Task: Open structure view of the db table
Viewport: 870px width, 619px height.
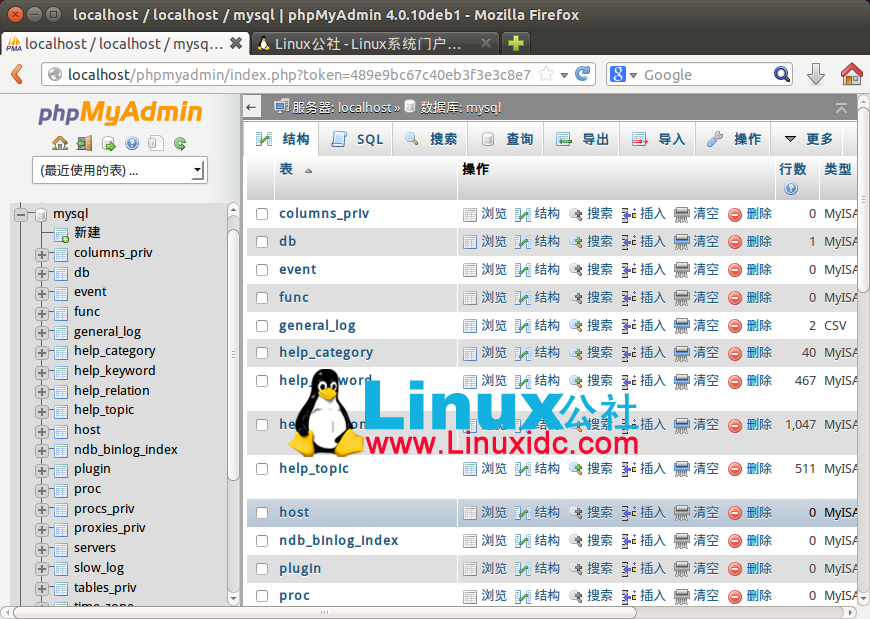Action: click(x=546, y=241)
